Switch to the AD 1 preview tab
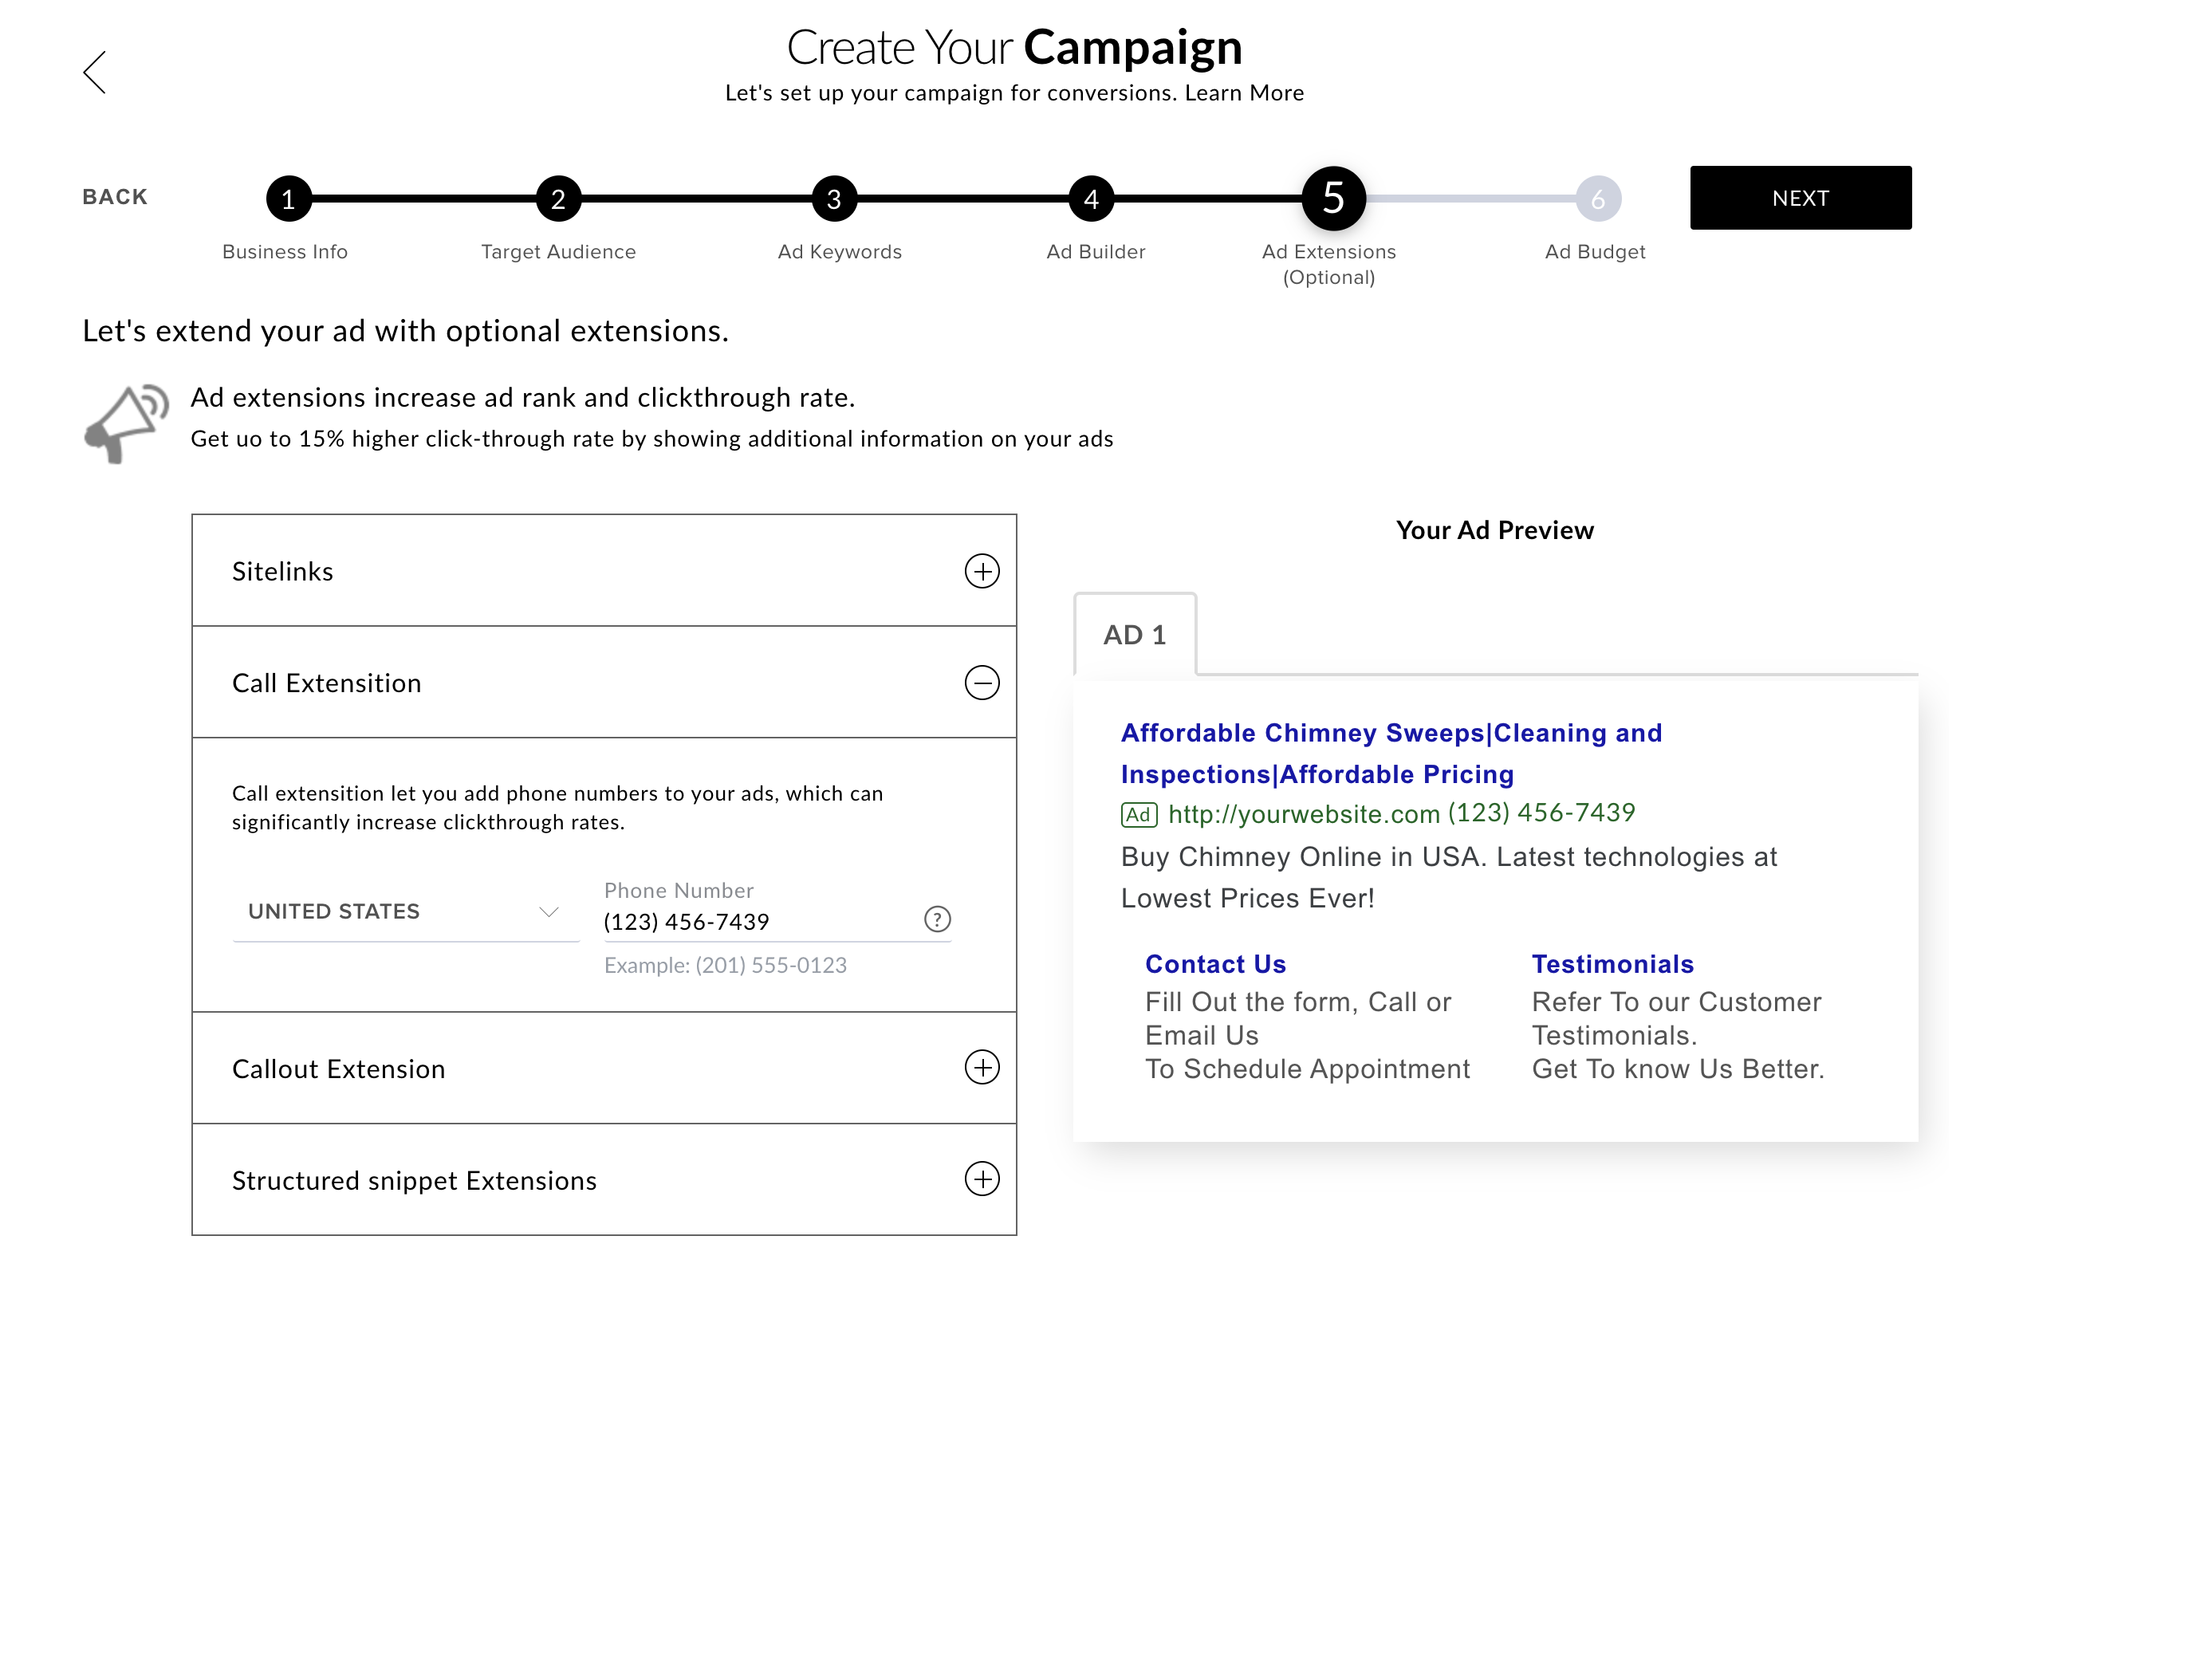The width and height of the screenshot is (2212, 1665). pyautogui.click(x=1134, y=635)
